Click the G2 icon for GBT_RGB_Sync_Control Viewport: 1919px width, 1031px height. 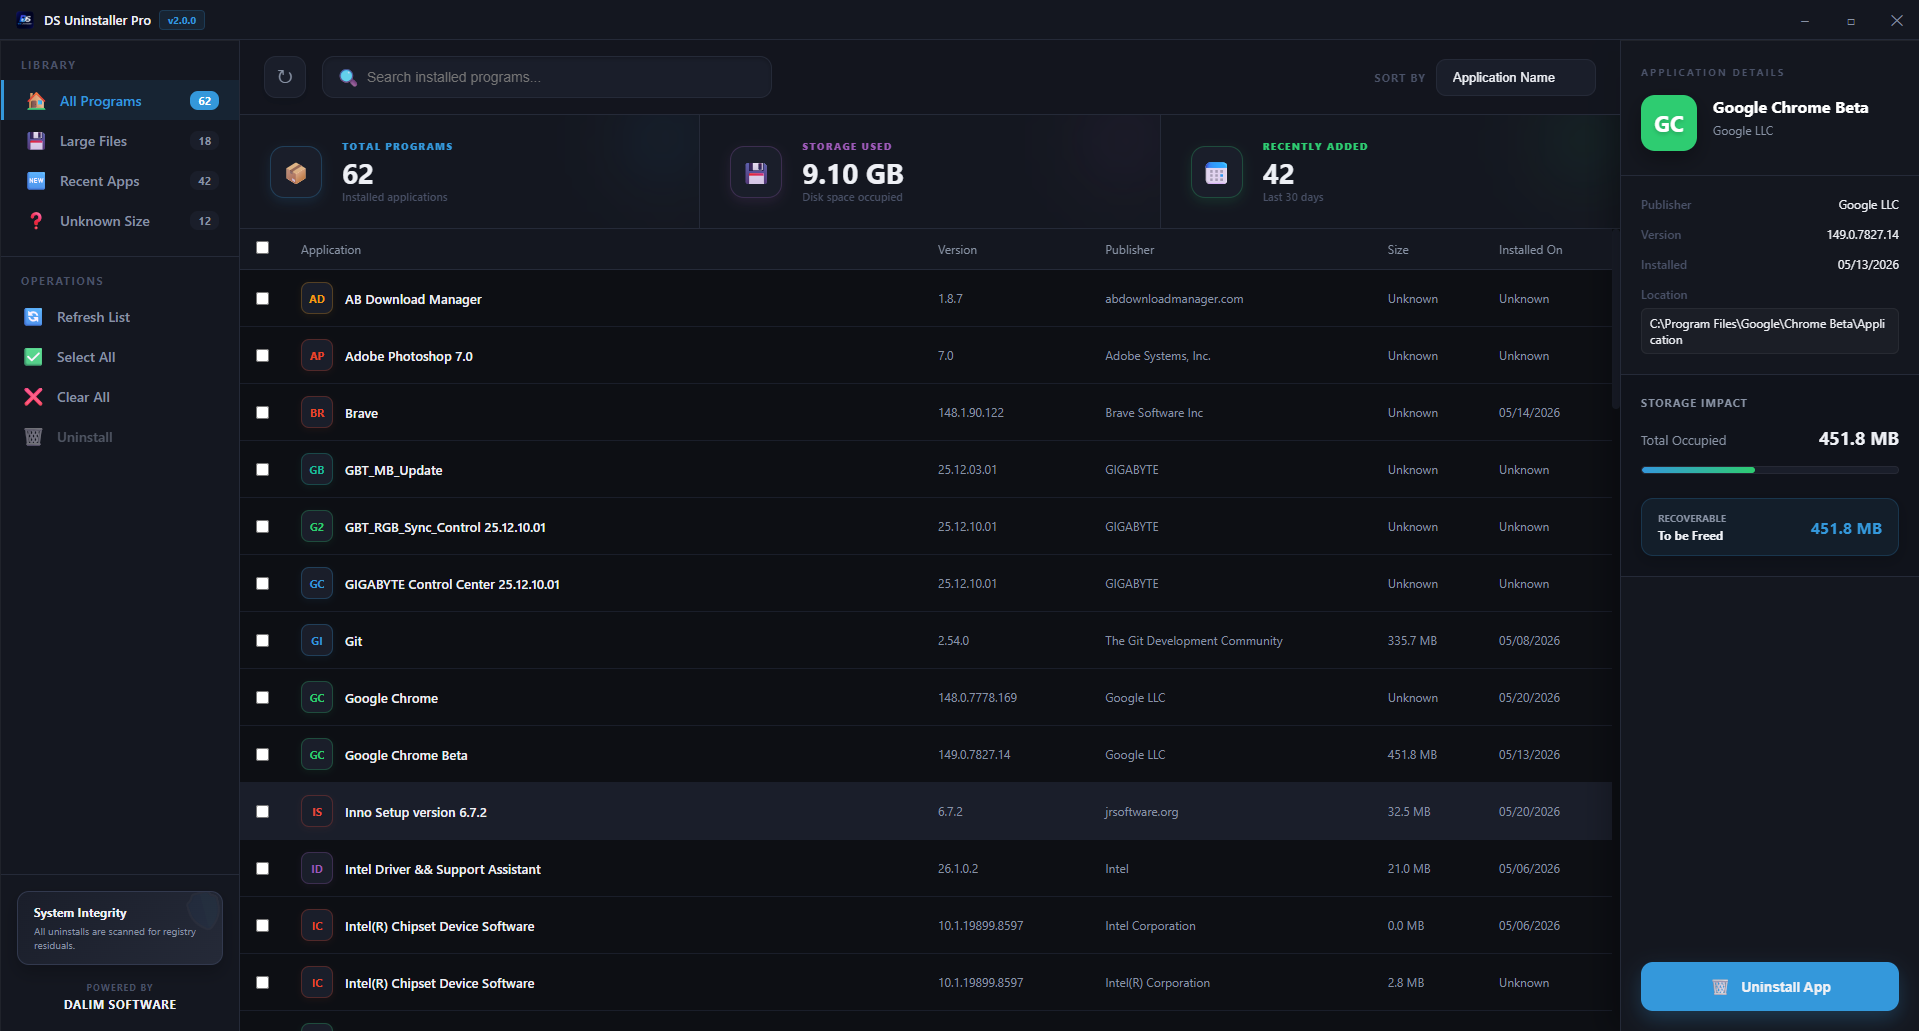pos(317,527)
